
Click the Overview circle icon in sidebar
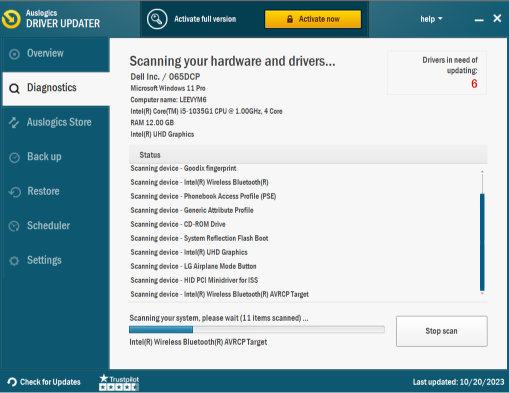[x=14, y=54]
